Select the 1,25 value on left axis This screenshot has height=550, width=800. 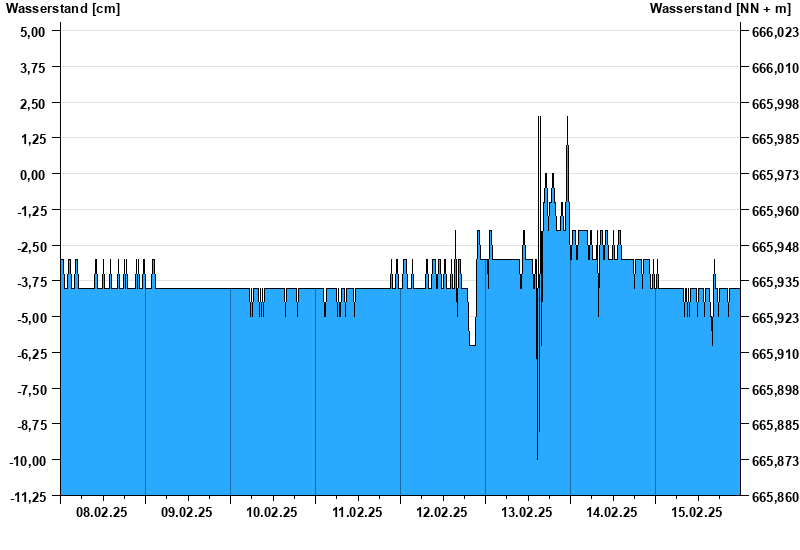coord(33,139)
